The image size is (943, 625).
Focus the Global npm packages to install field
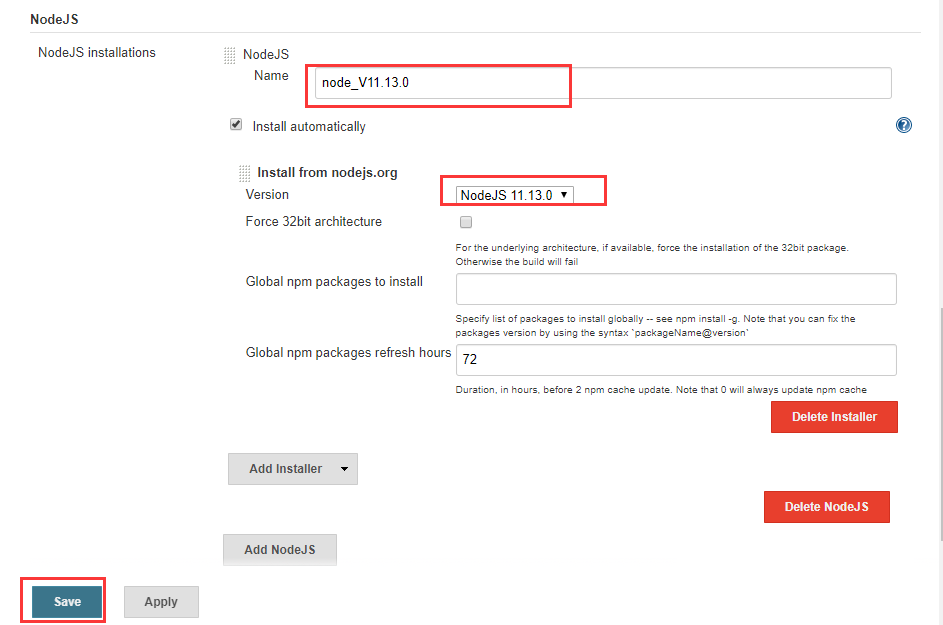676,289
